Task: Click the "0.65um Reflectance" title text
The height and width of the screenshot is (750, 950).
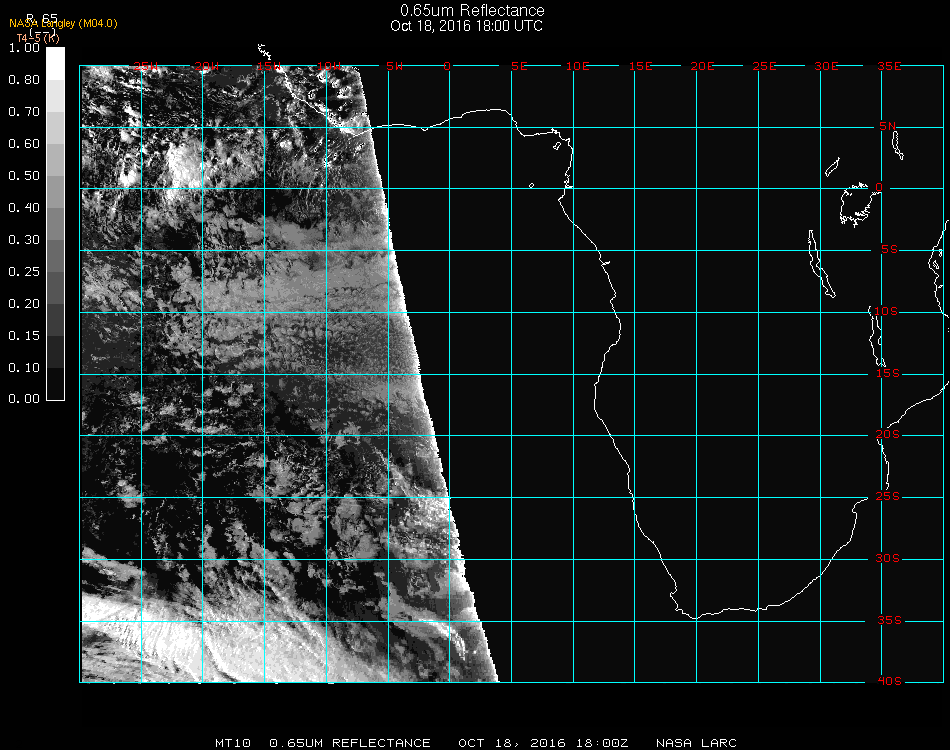Action: (472, 10)
